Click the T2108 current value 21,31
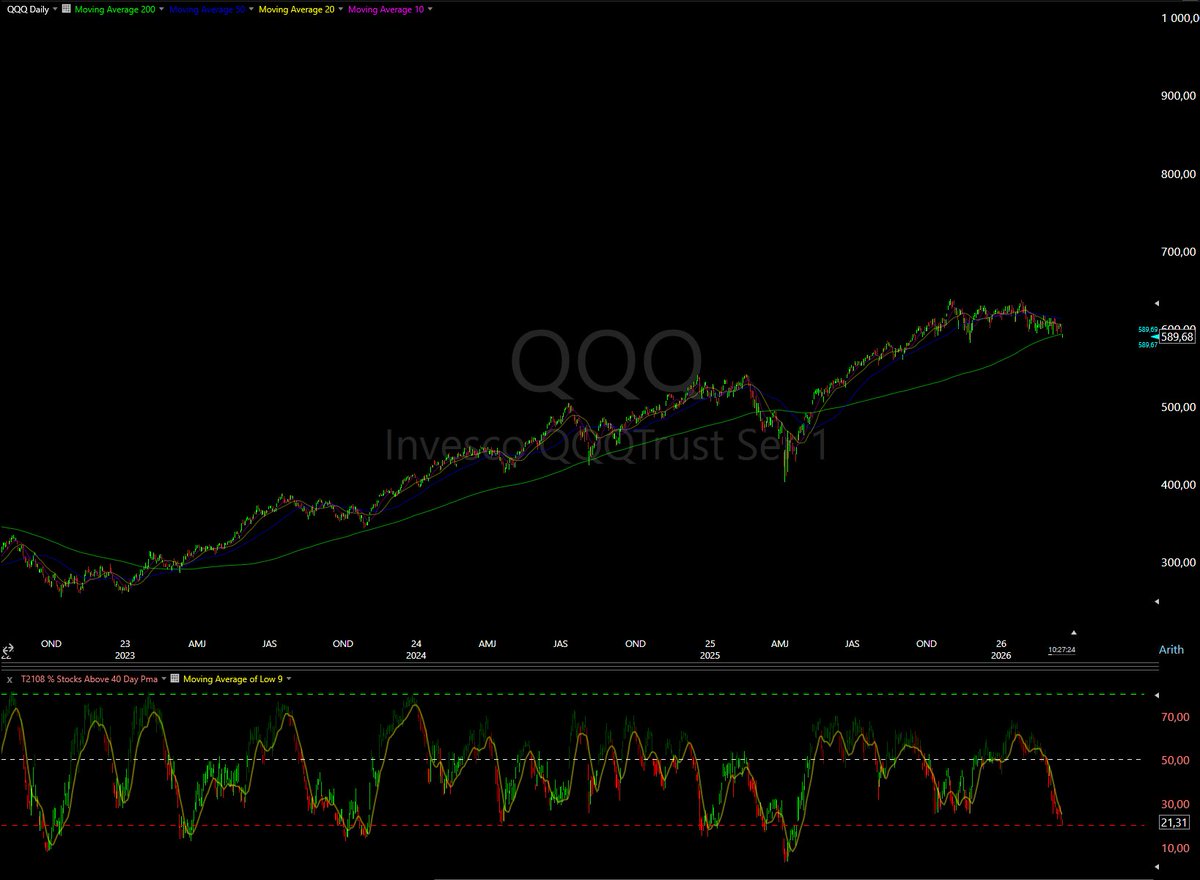Viewport: 1200px width, 880px height. point(1173,822)
